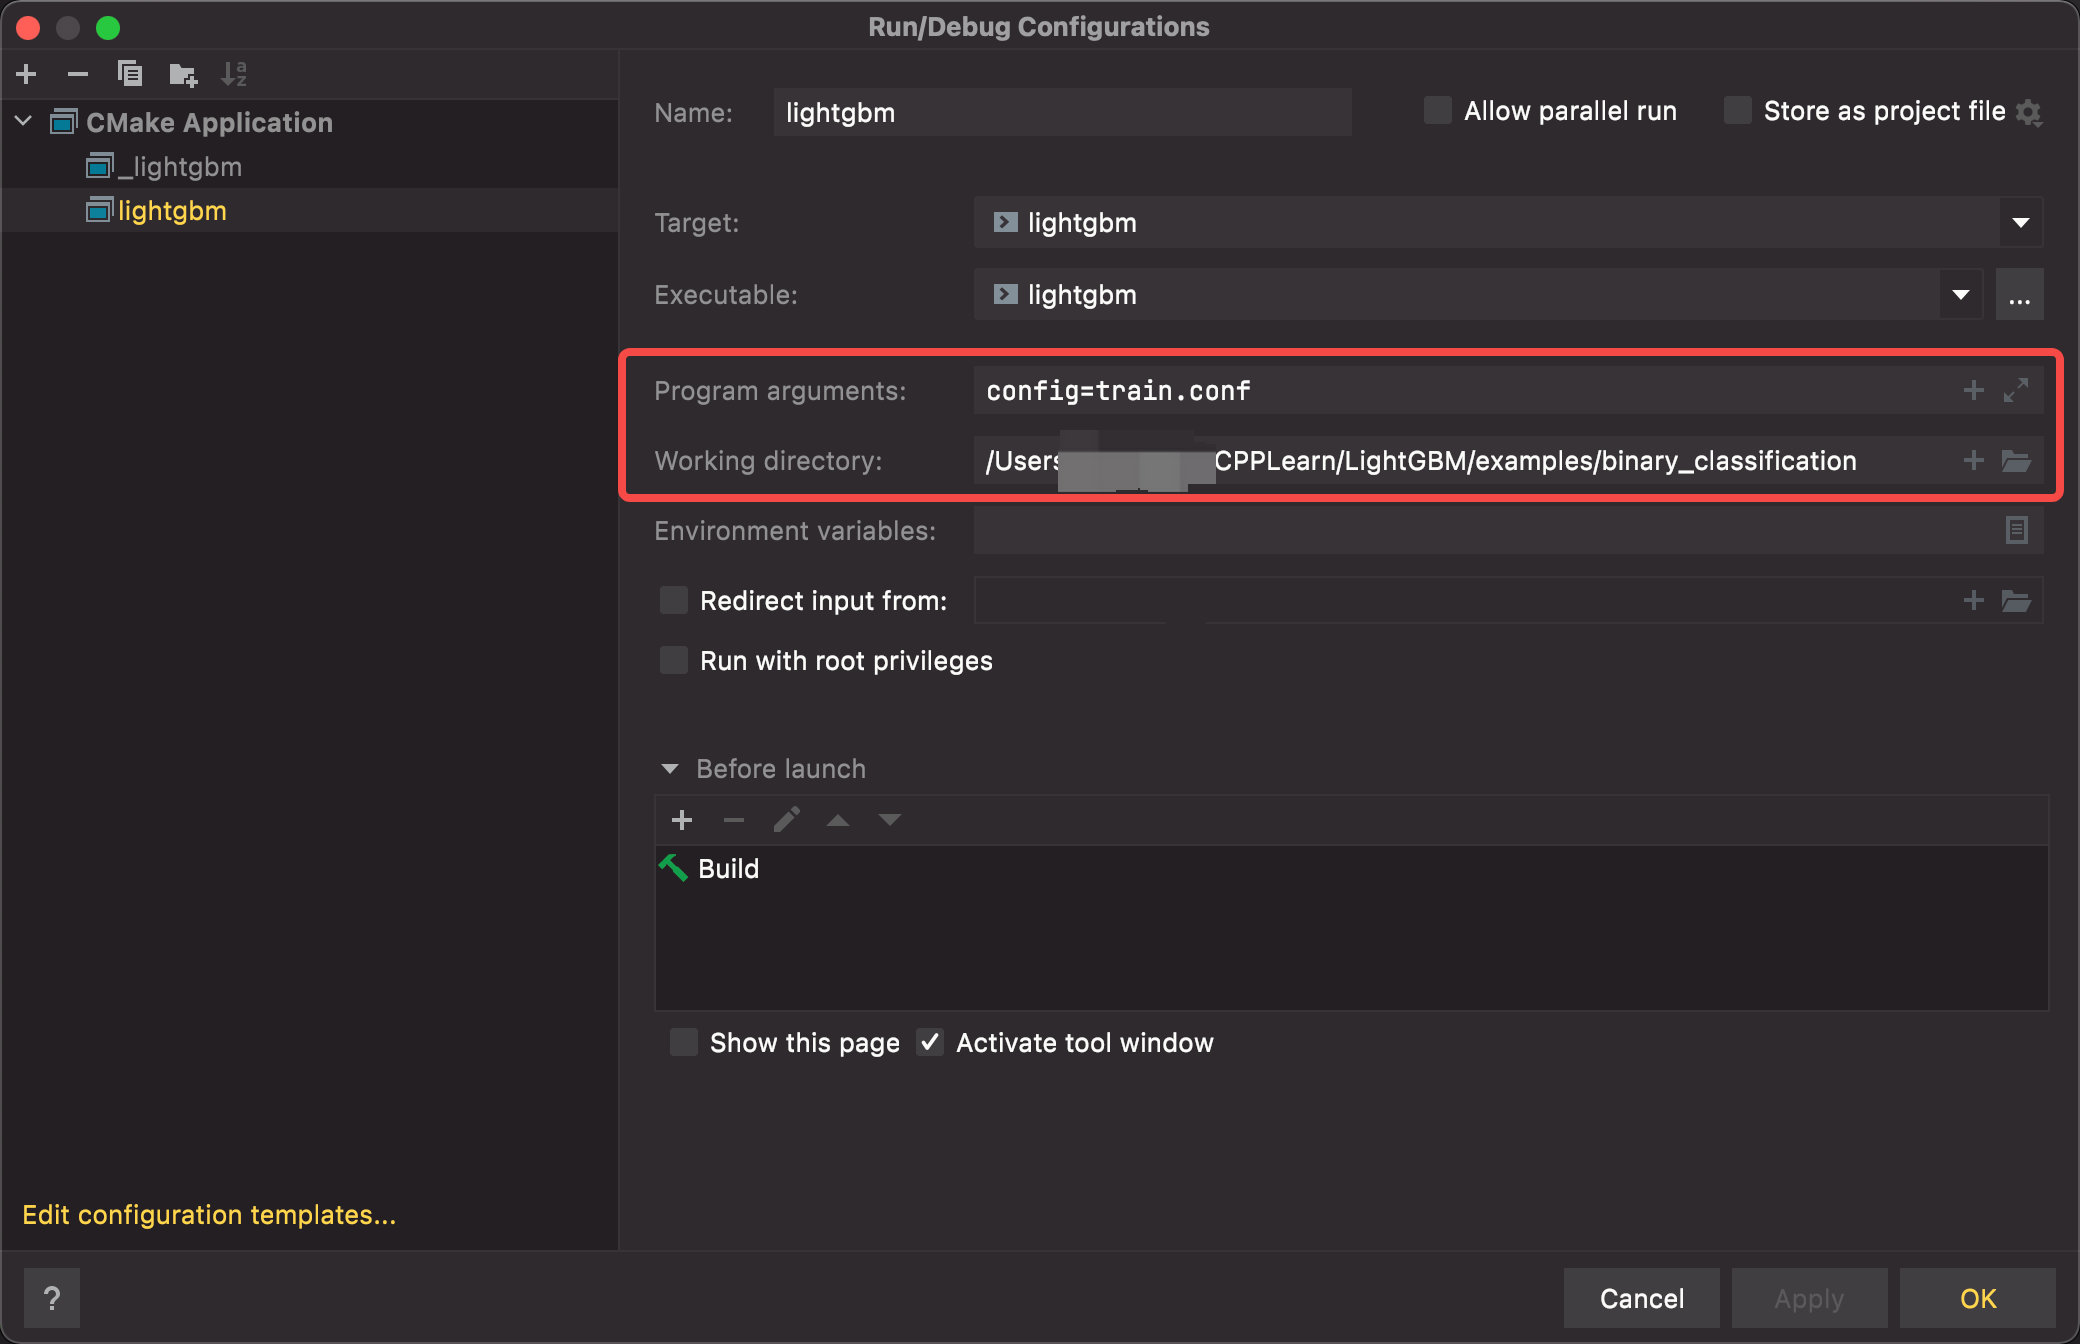Image resolution: width=2080 pixels, height=1344 pixels.
Task: Click the environment variables clipboard icon
Action: 2016,530
